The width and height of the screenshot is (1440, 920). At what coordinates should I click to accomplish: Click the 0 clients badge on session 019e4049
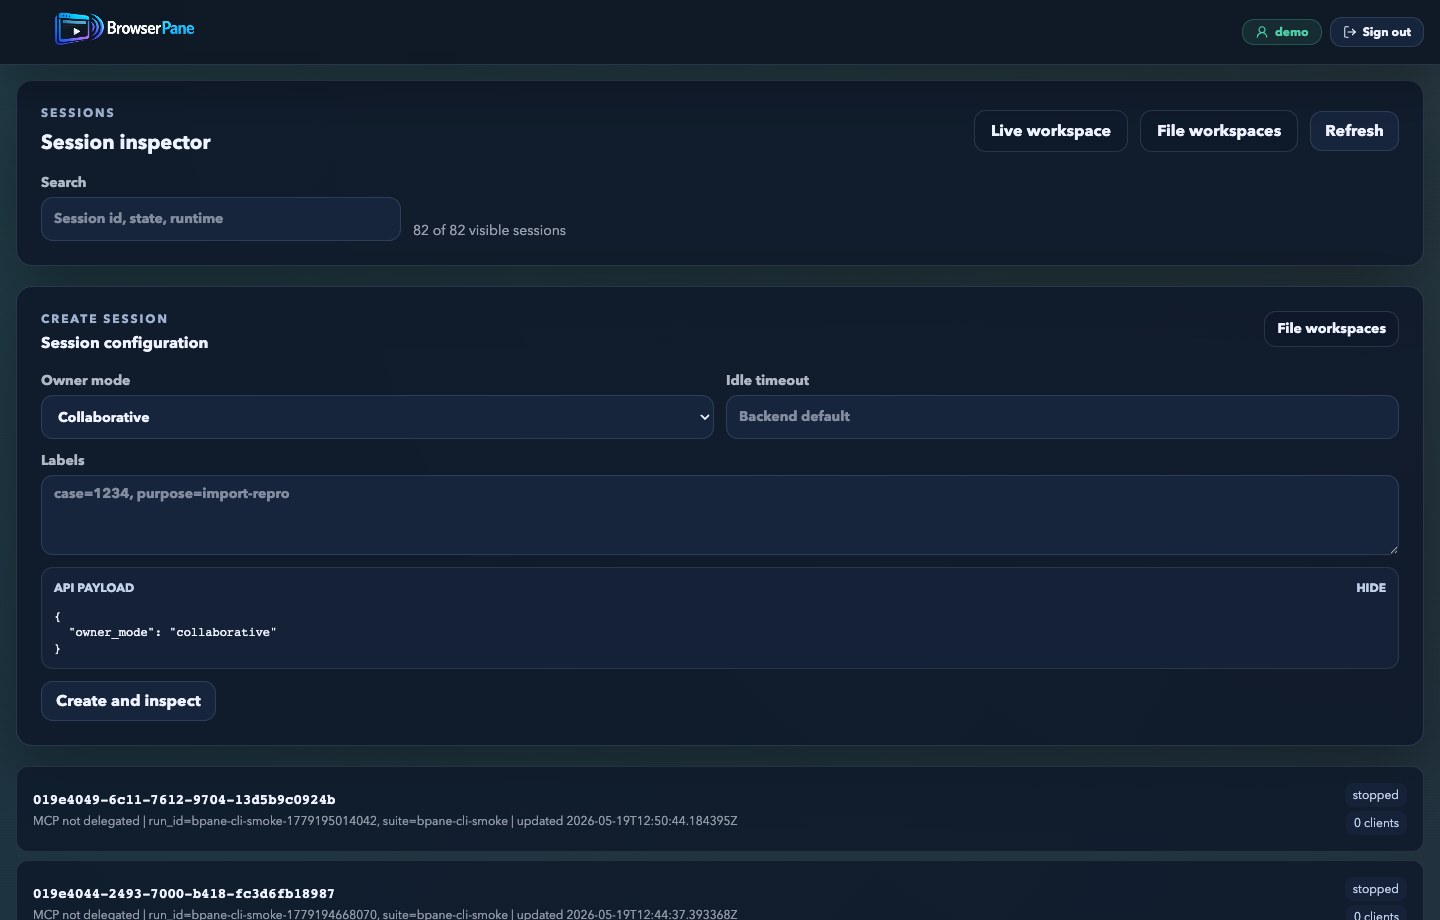[1376, 823]
